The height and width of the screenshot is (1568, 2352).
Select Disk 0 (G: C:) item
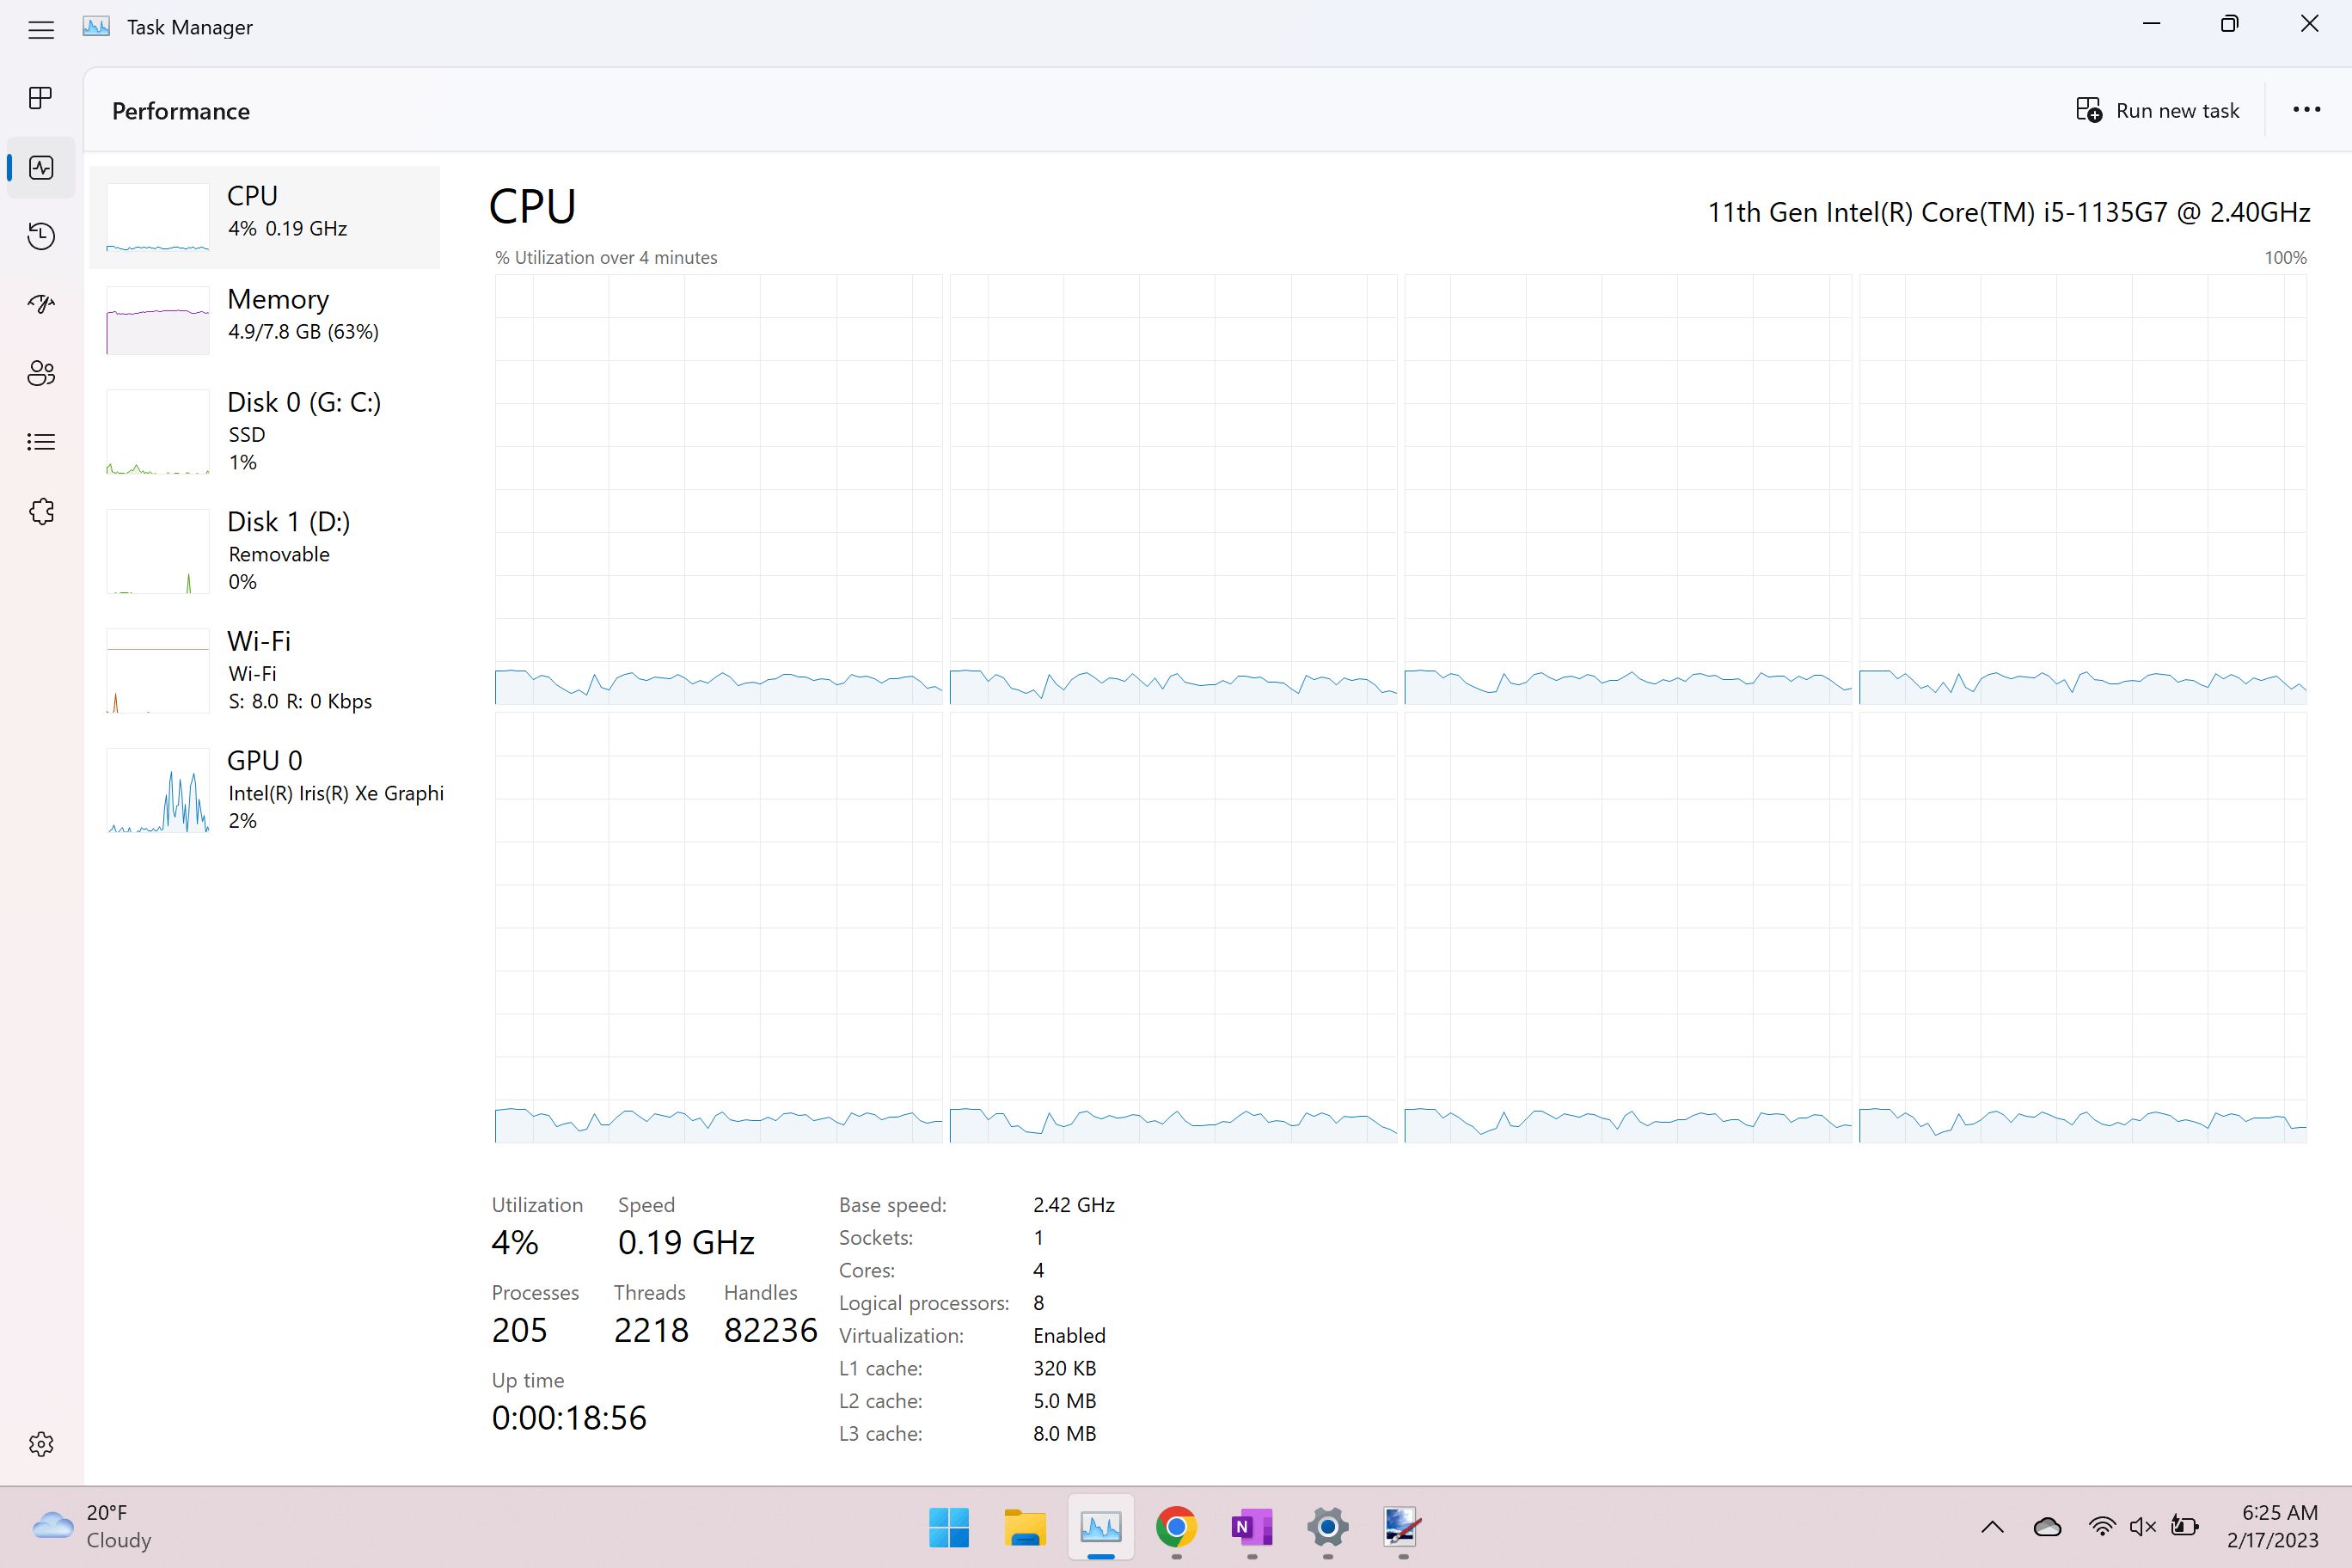coord(265,431)
